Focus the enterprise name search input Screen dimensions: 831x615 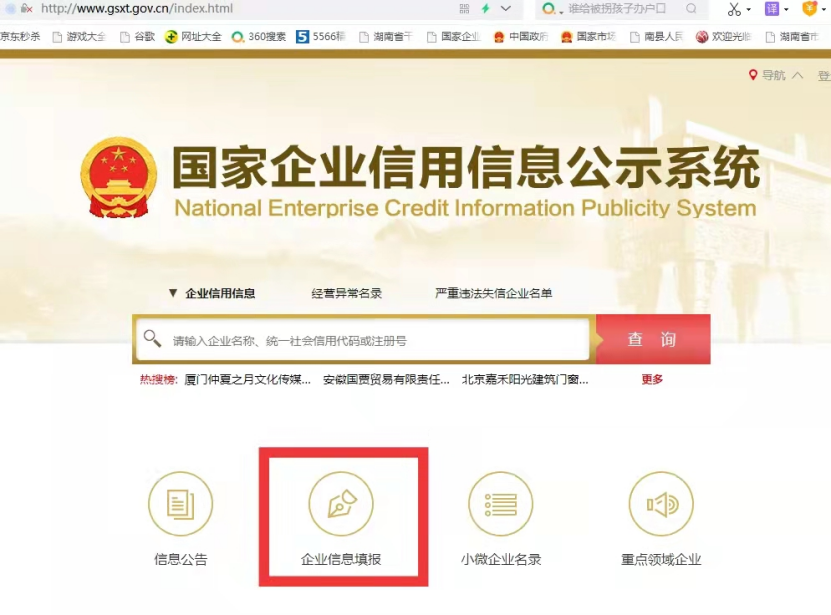[x=364, y=339]
